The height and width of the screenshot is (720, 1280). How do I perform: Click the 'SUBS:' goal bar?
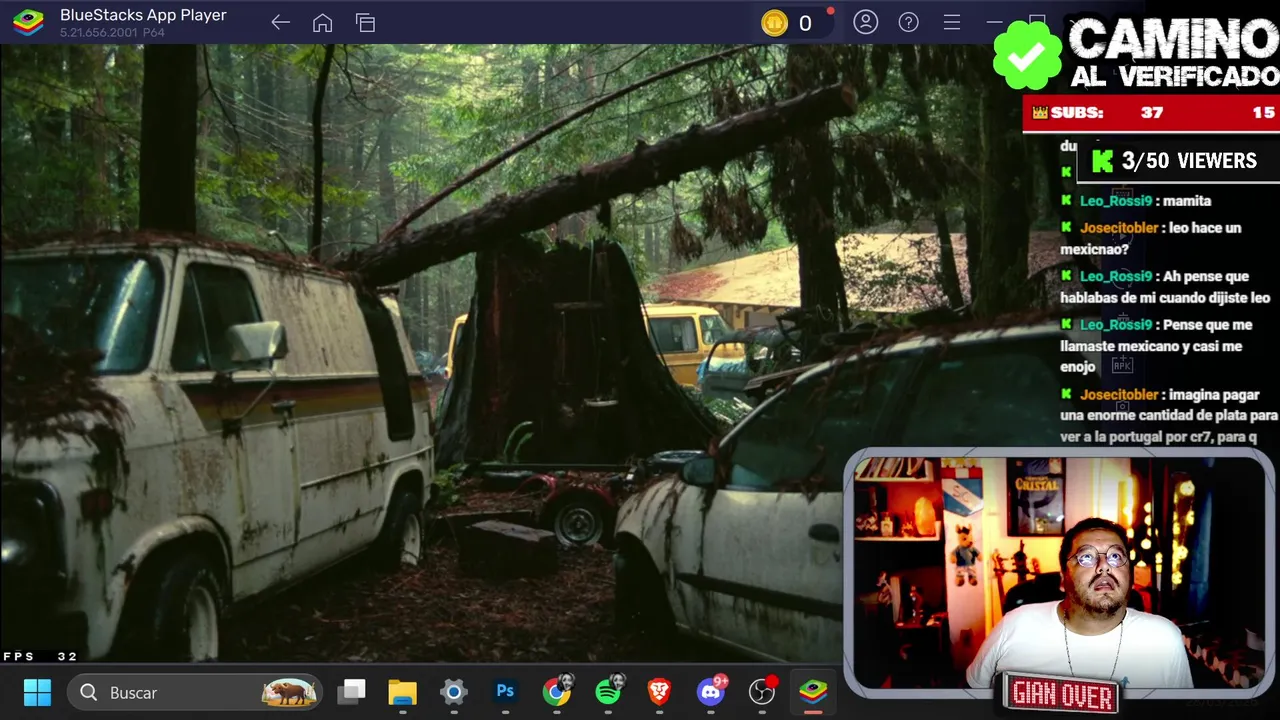coord(1151,113)
